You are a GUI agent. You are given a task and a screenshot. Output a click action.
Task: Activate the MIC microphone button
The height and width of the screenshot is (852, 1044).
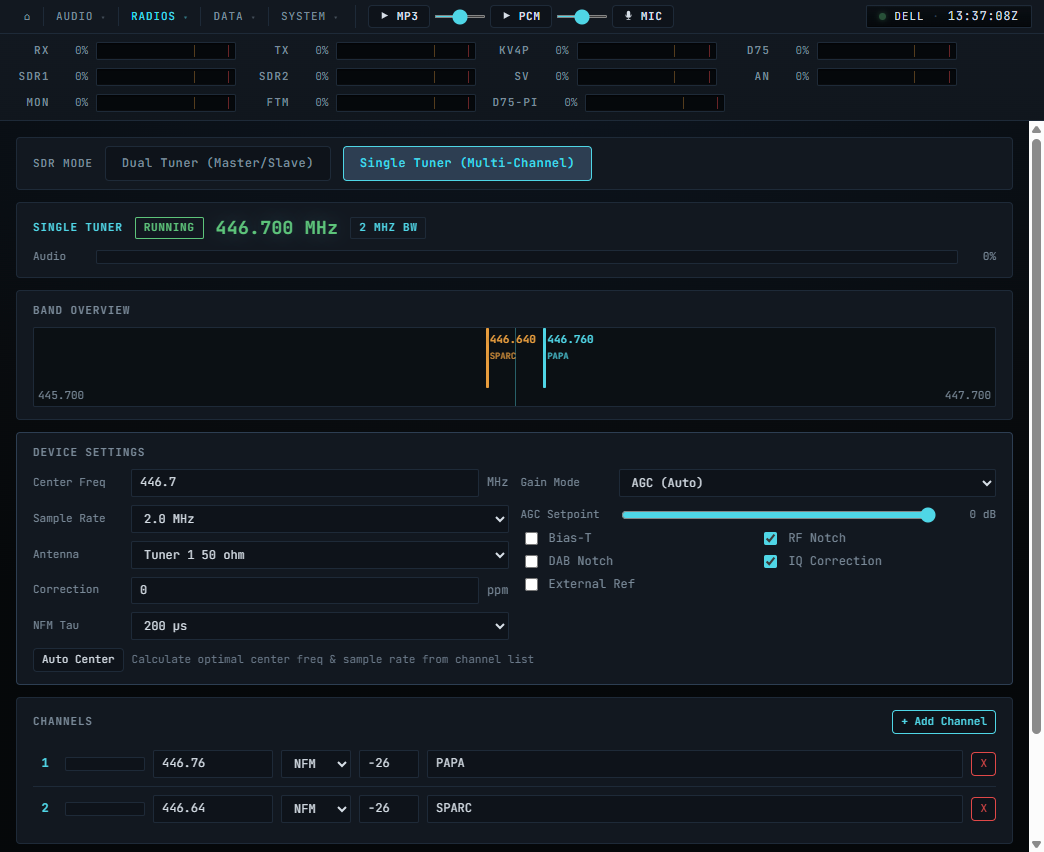643,16
